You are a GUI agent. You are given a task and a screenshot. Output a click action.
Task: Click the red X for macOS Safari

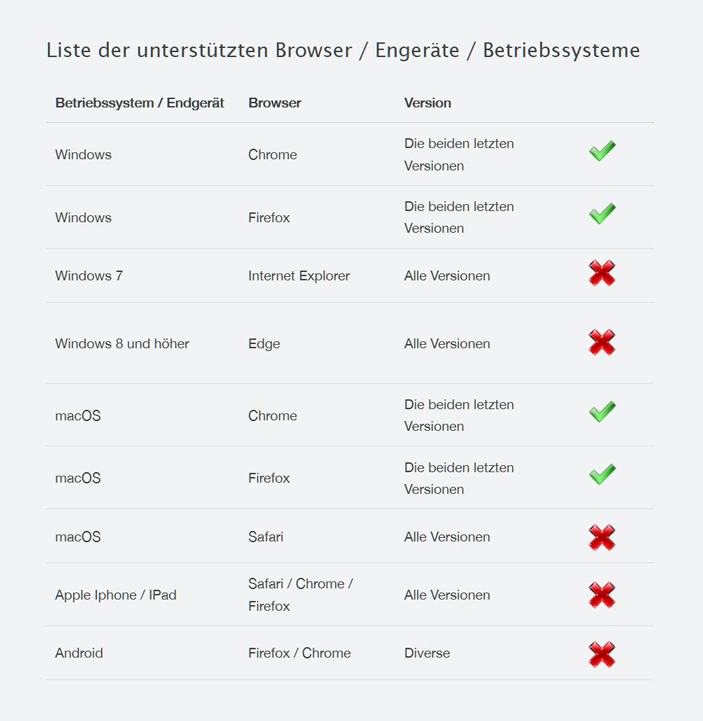[x=602, y=537]
